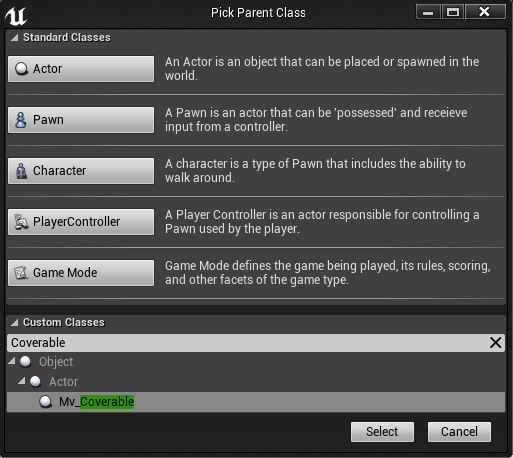Image resolution: width=513 pixels, height=458 pixels.
Task: Choose Character as the parent class
Action: click(x=81, y=171)
